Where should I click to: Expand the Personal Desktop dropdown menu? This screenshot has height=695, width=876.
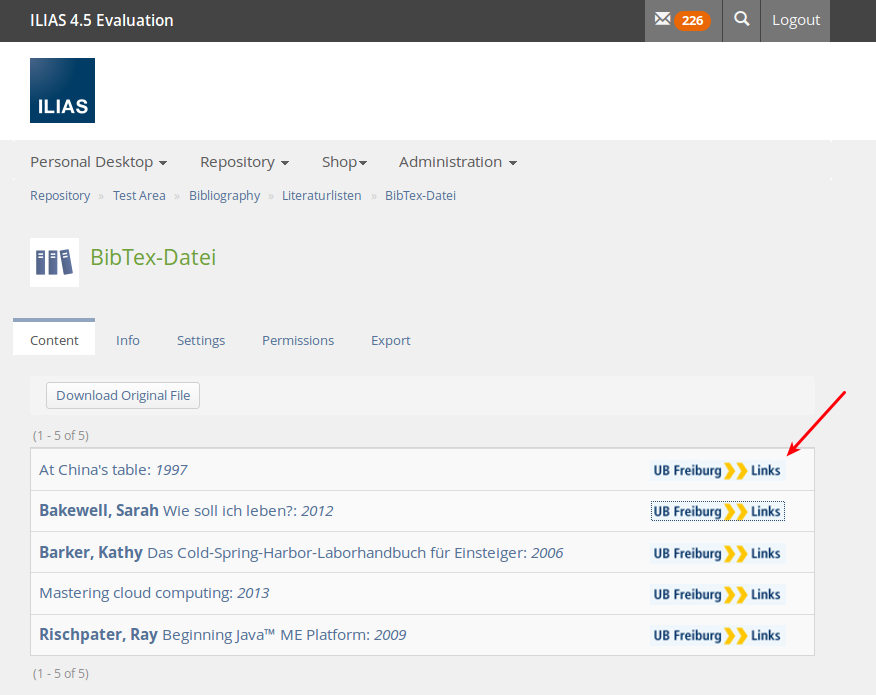click(x=98, y=162)
